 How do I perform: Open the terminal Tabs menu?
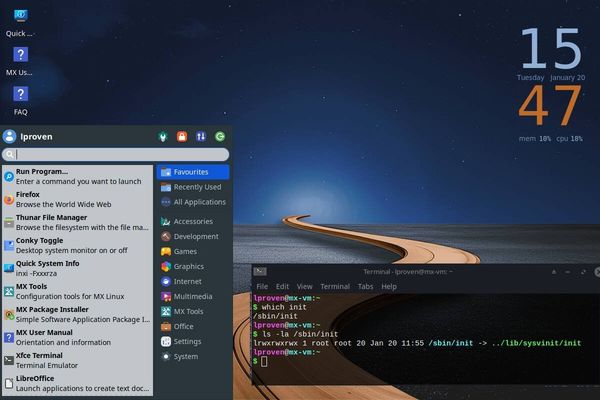tap(365, 286)
